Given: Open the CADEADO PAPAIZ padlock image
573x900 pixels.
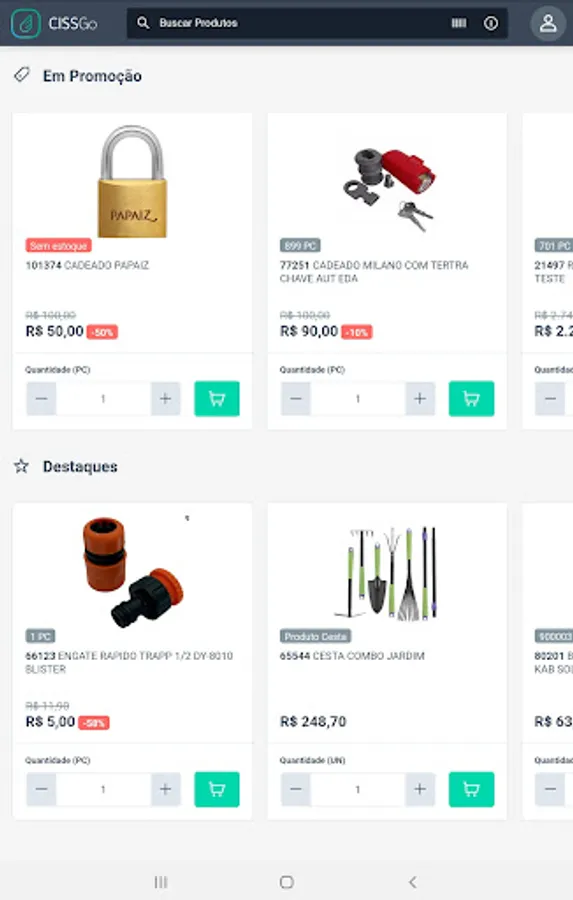Looking at the screenshot, I should 133,181.
